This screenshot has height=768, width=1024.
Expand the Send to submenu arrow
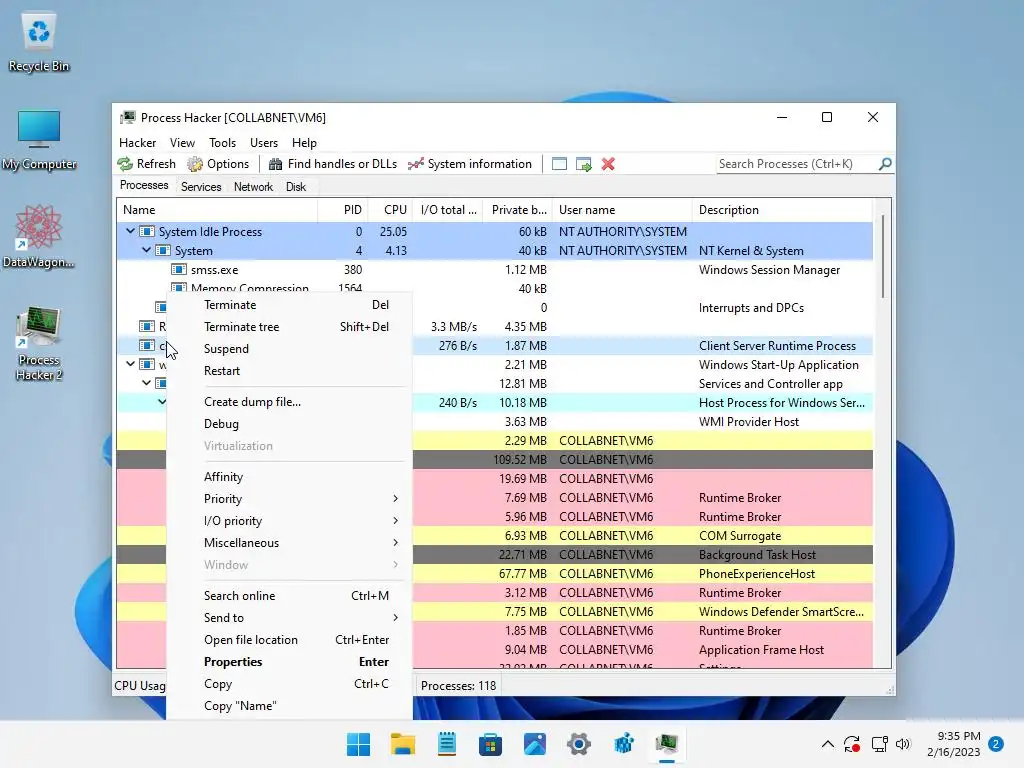click(396, 618)
